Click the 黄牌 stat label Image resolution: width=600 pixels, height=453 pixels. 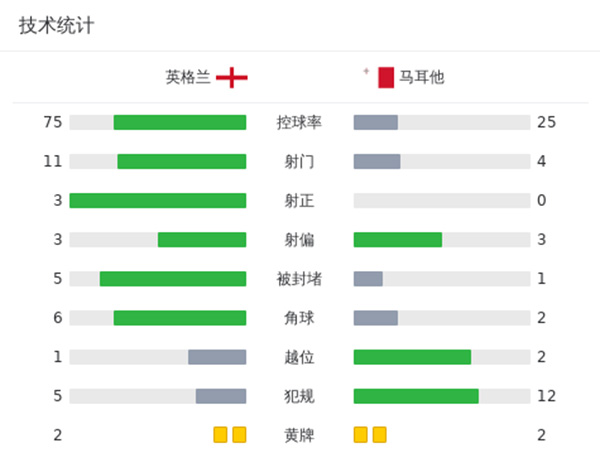300,435
